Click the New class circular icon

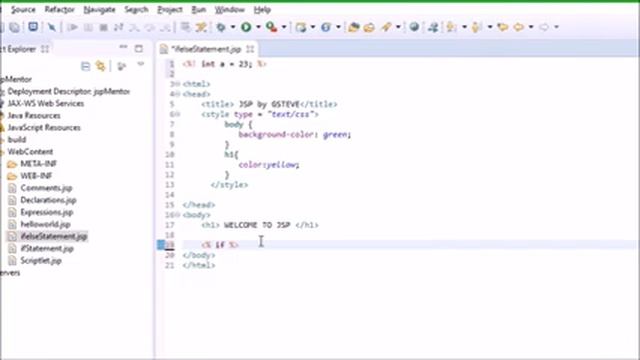coord(326,27)
